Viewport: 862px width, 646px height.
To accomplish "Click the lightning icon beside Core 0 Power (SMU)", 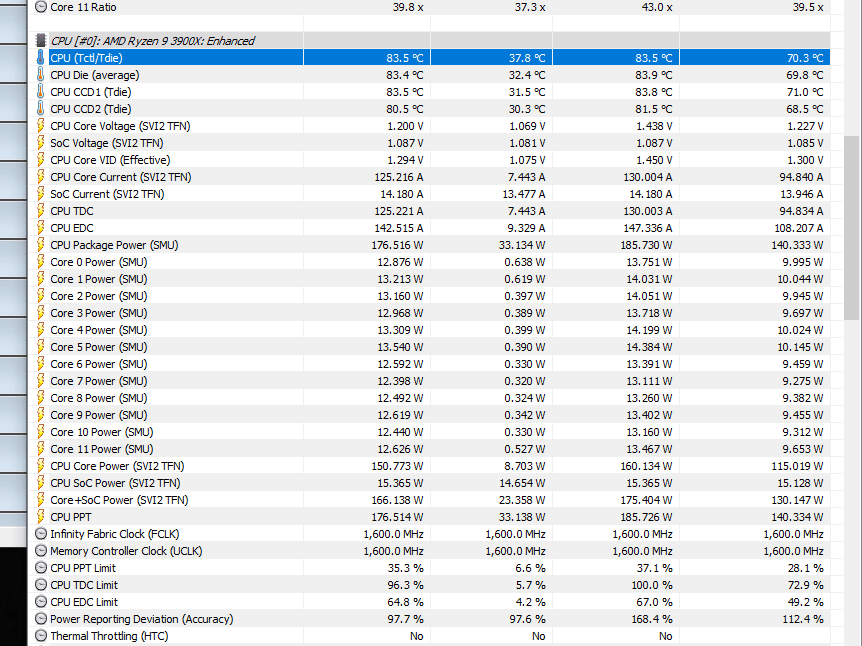I will tap(40, 262).
